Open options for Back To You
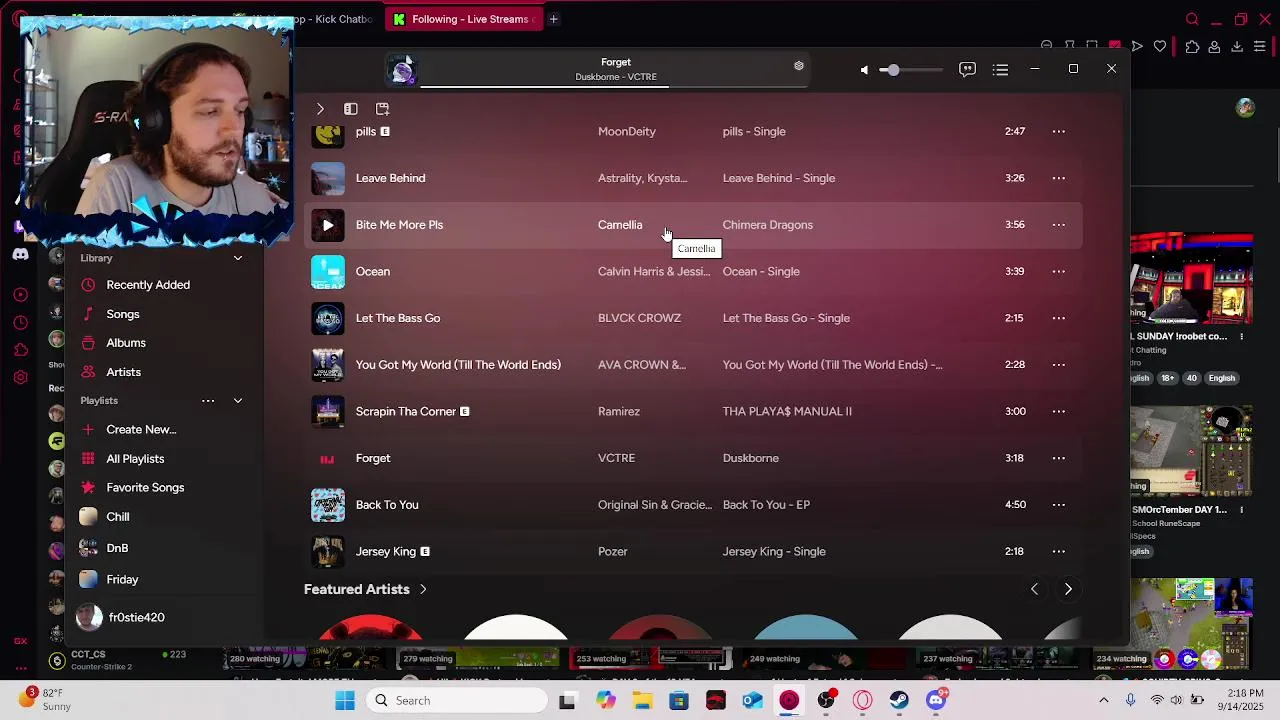 pyautogui.click(x=1058, y=505)
